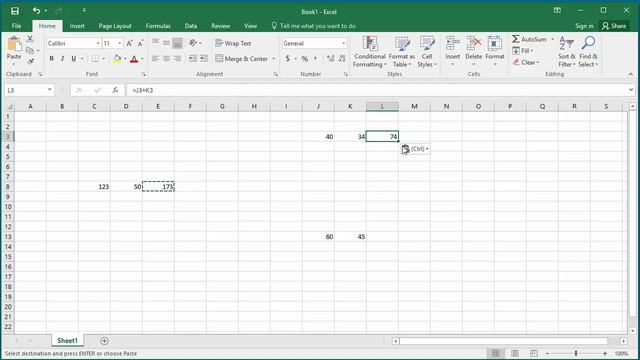Click the Format Painter brush icon
640x360 pixels.
tap(30, 62)
